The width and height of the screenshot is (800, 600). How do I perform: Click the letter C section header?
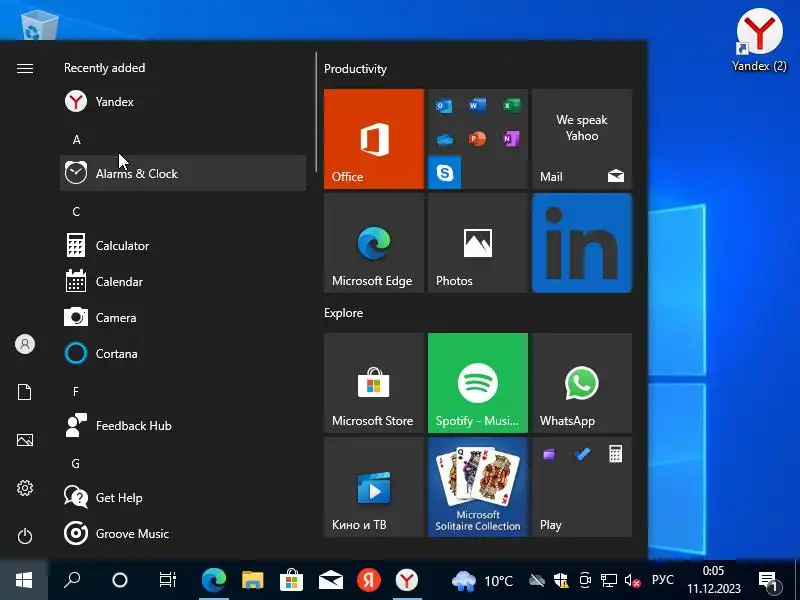click(77, 211)
